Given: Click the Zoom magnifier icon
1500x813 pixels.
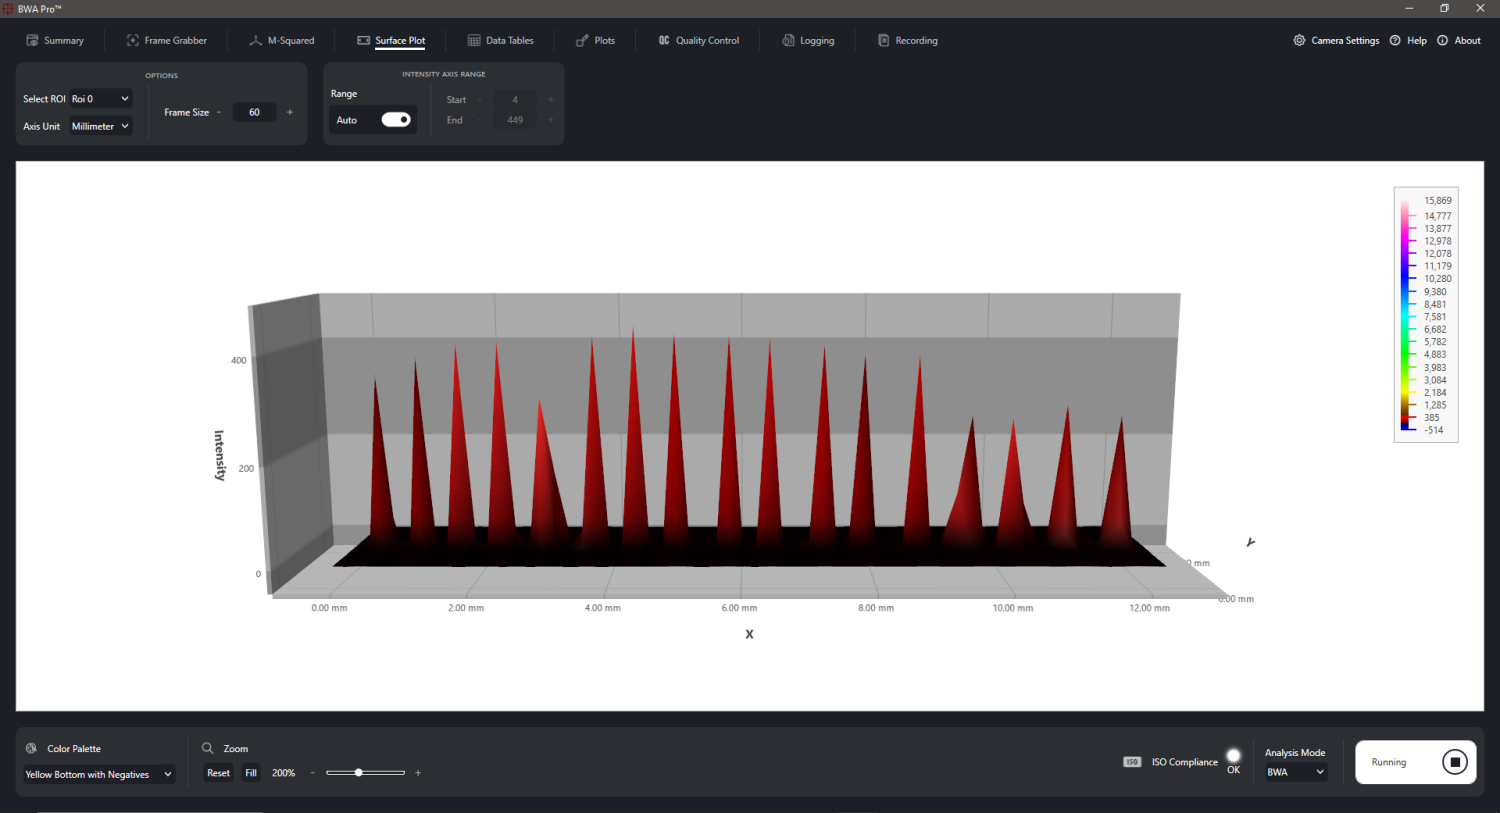Looking at the screenshot, I should 208,748.
